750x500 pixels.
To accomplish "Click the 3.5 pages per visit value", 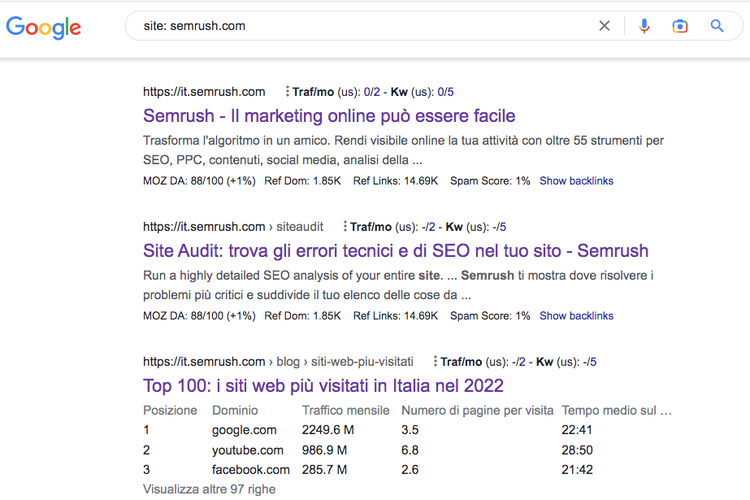I will tap(410, 430).
